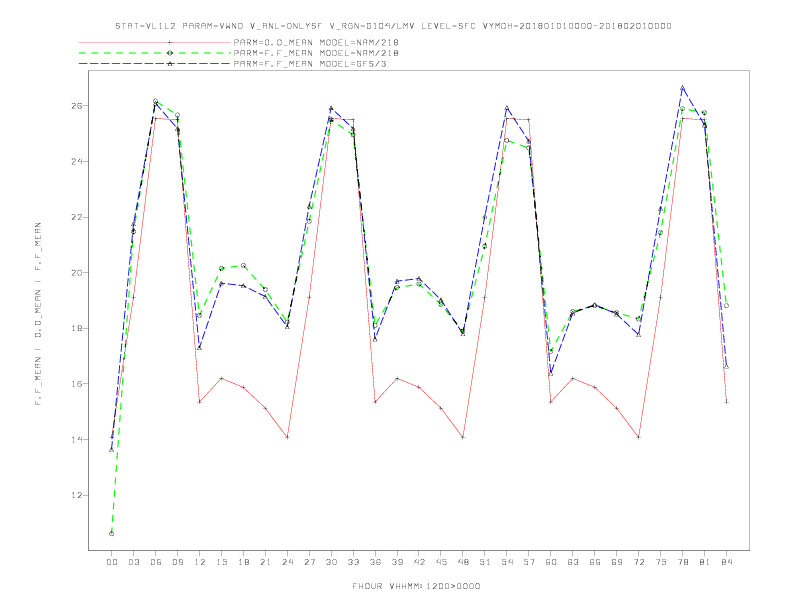Click y-axis tick label 14
This screenshot has width=792, height=612.
click(75, 439)
